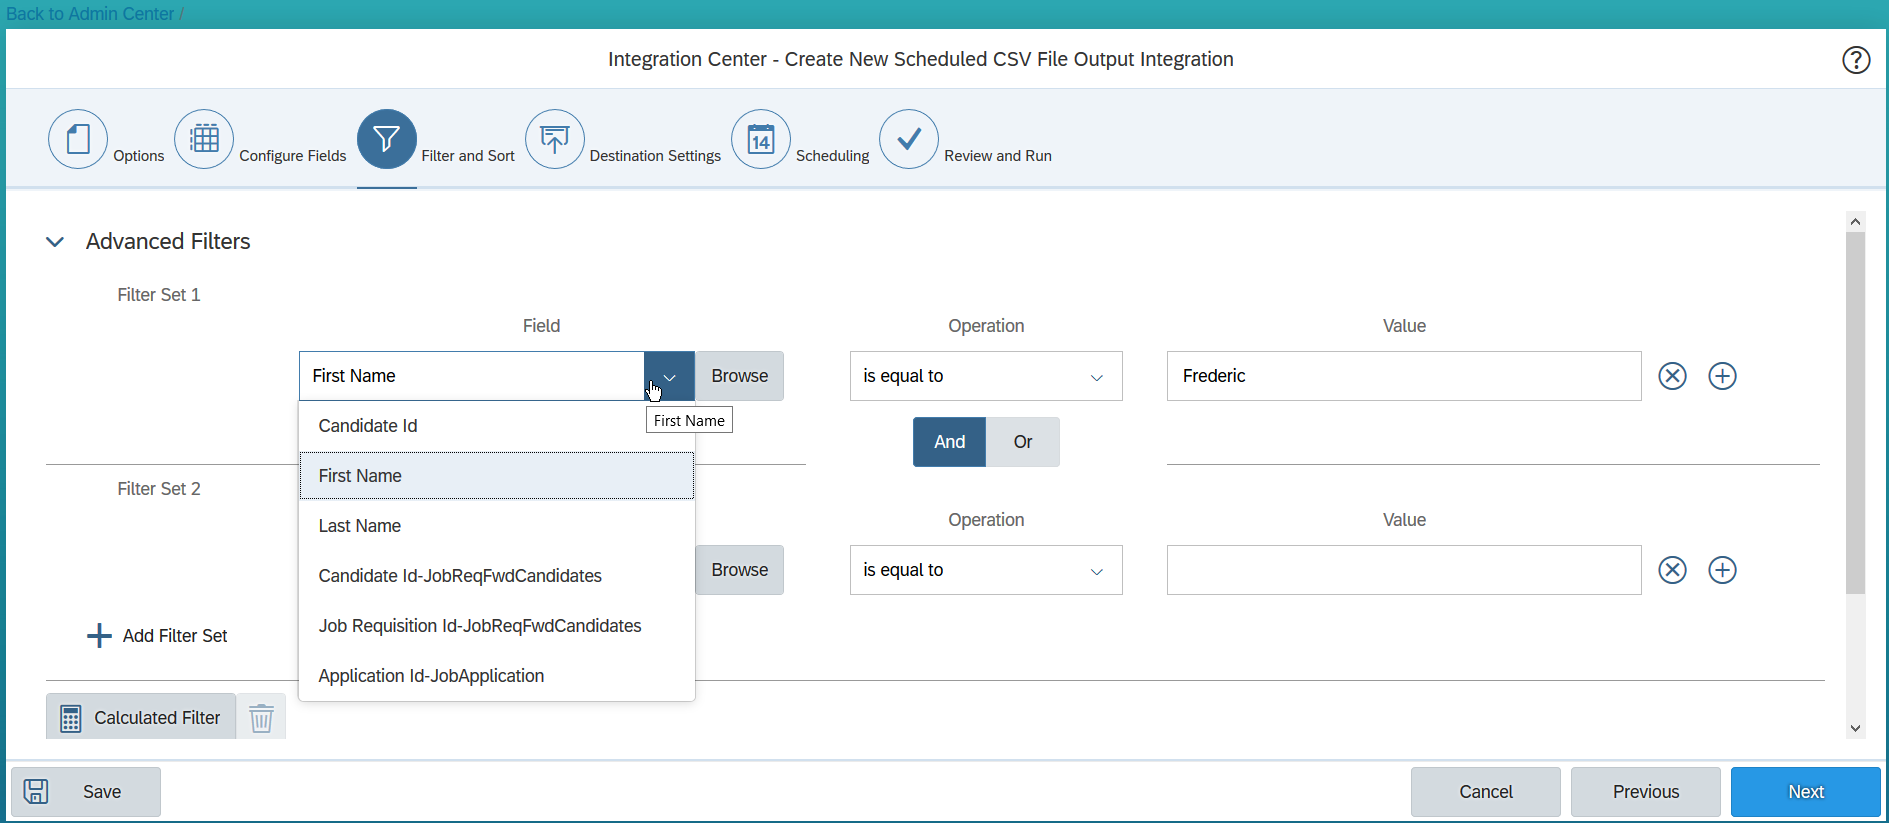
Task: Click the Calculated Filter calculator icon
Action: [x=71, y=718]
